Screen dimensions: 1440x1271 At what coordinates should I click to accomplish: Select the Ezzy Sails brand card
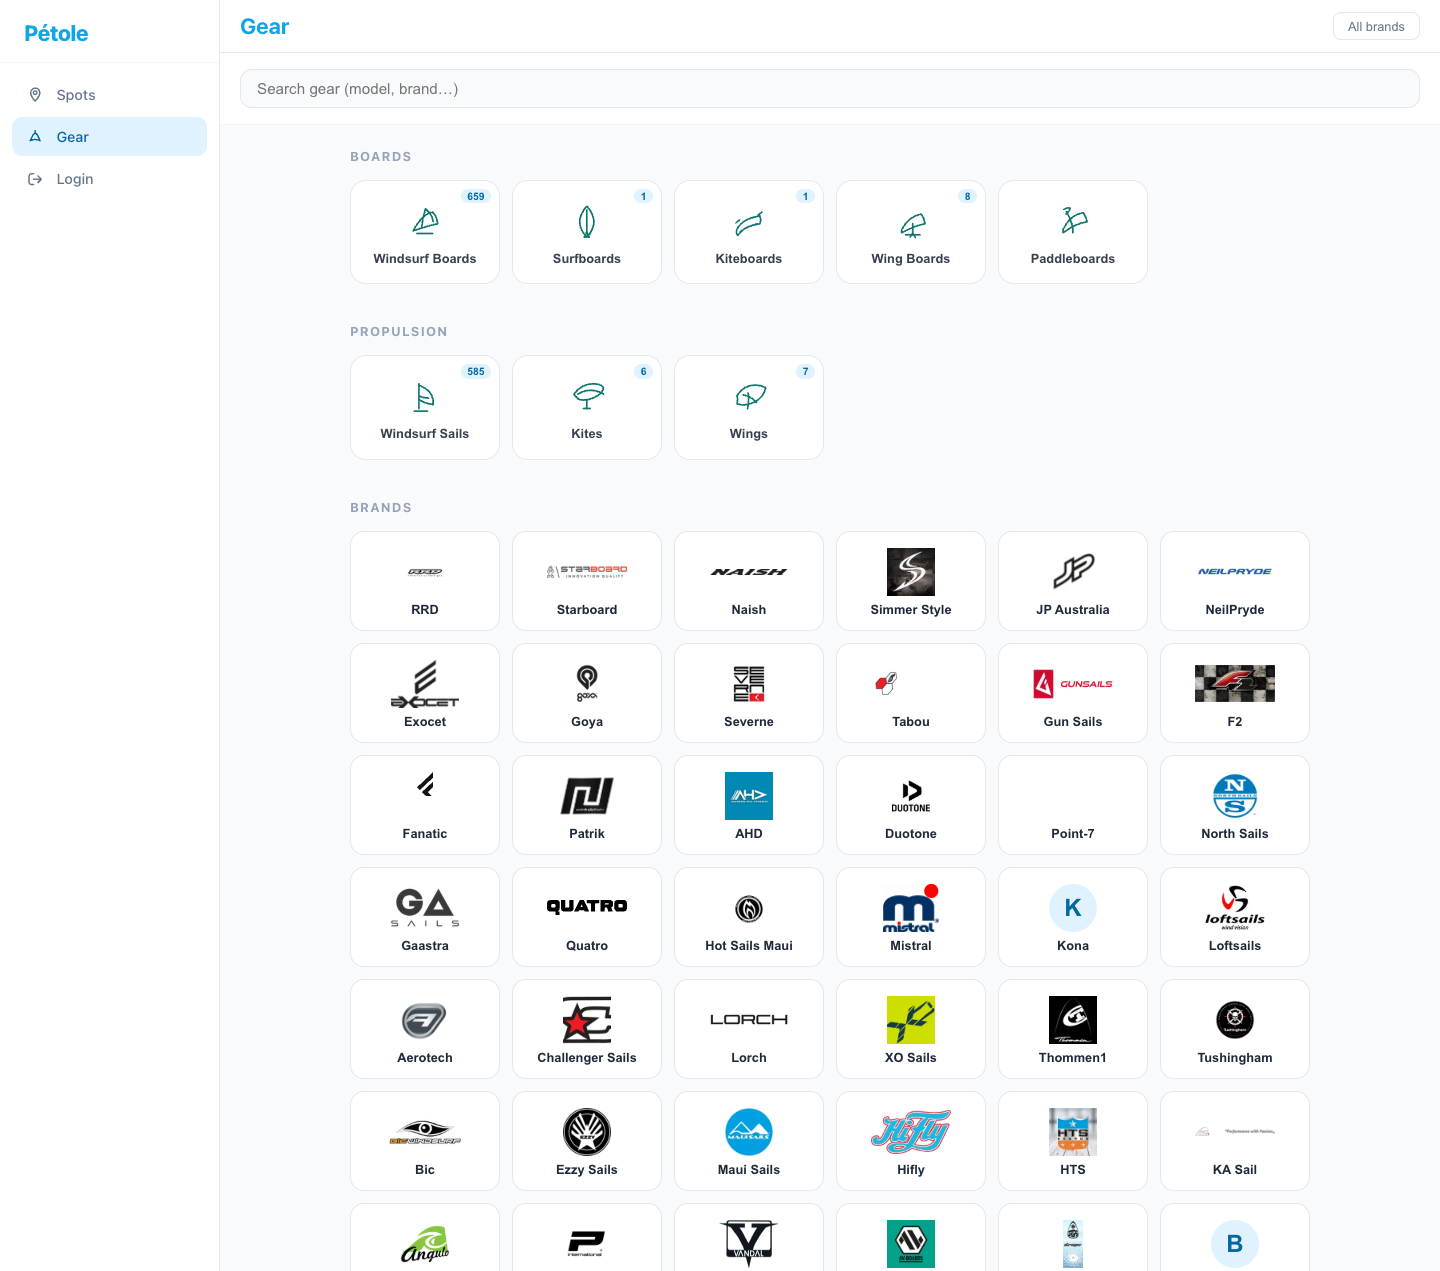pos(587,1141)
